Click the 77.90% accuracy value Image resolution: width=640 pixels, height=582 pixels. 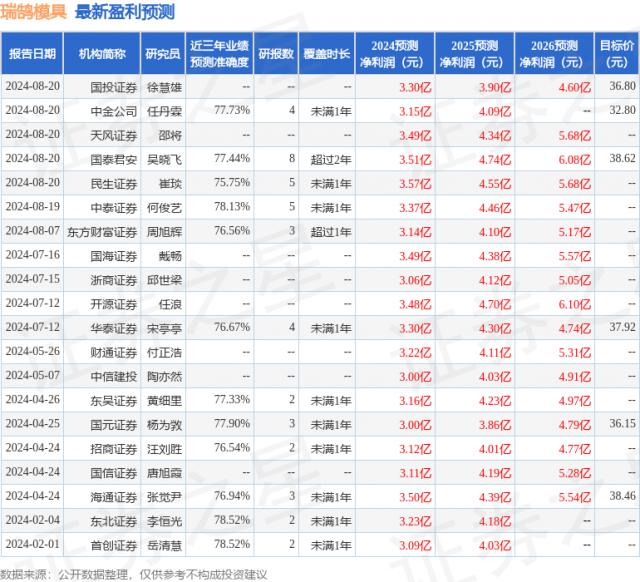(x=231, y=423)
